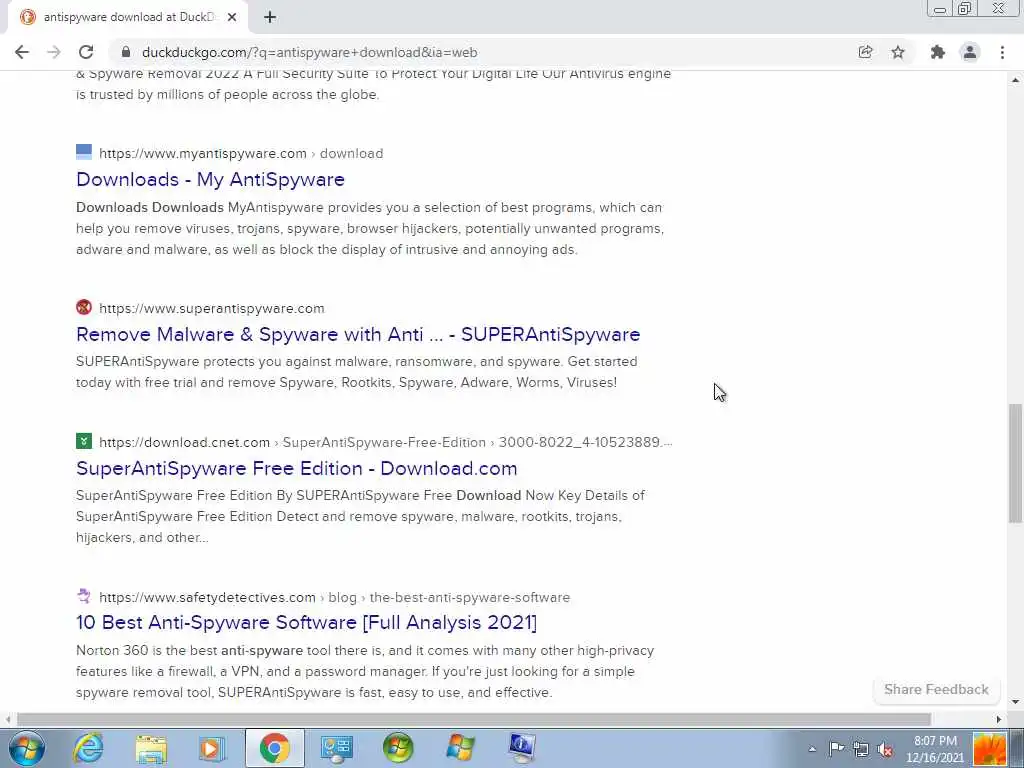Click the muted volume tray icon
This screenshot has width=1024, height=768.
click(x=886, y=749)
